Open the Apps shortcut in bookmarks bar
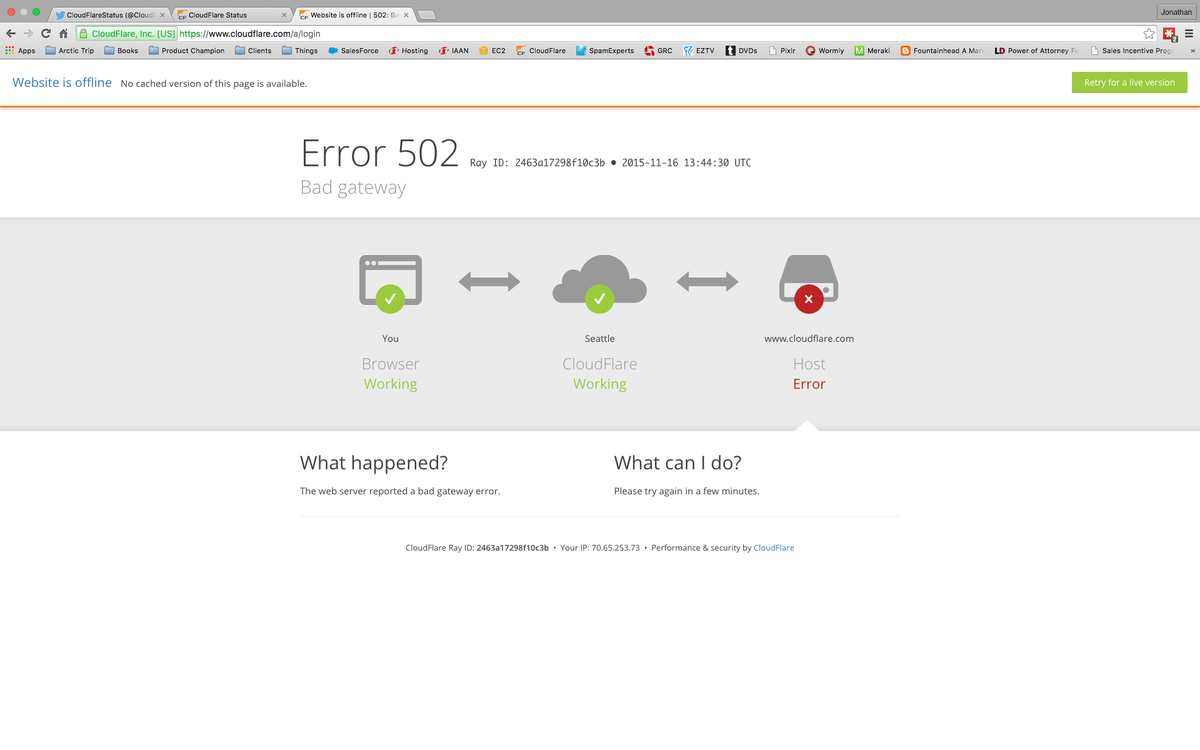 [20, 50]
